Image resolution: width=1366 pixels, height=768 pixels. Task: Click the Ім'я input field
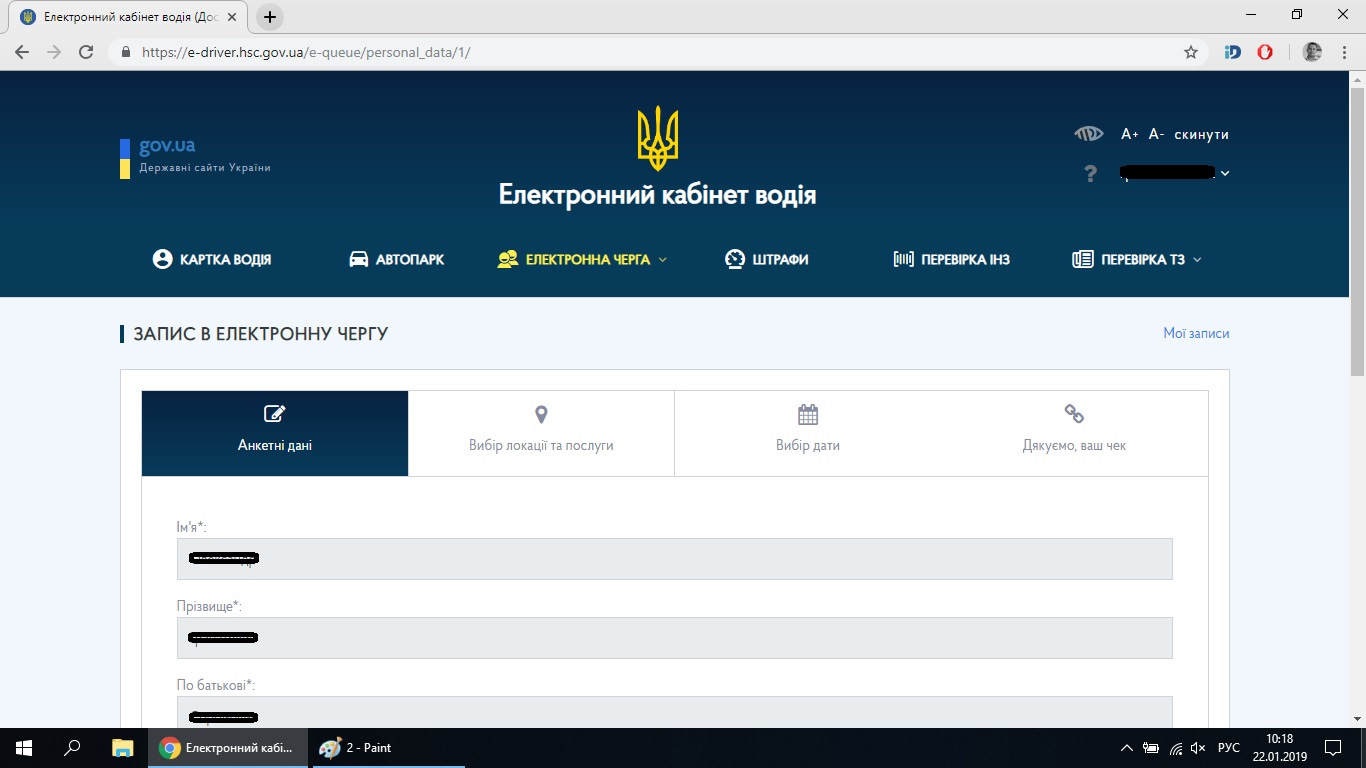tap(674, 559)
